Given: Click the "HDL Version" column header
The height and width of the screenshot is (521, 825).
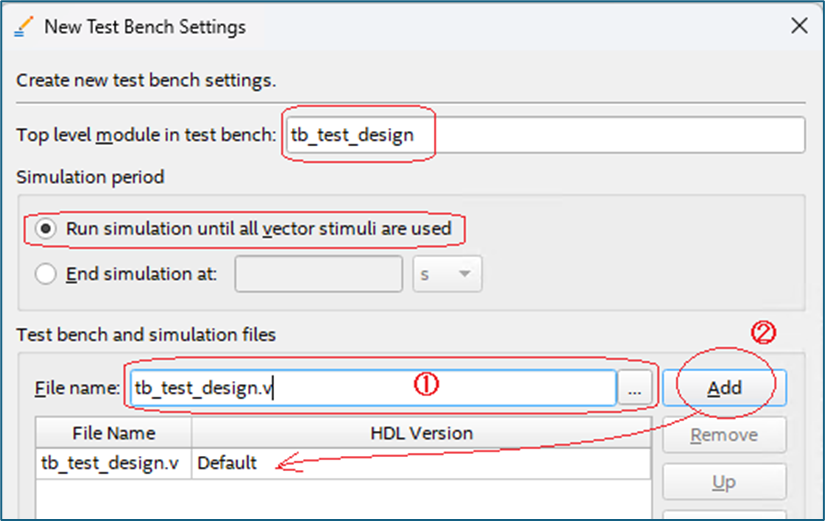Looking at the screenshot, I should point(420,433).
